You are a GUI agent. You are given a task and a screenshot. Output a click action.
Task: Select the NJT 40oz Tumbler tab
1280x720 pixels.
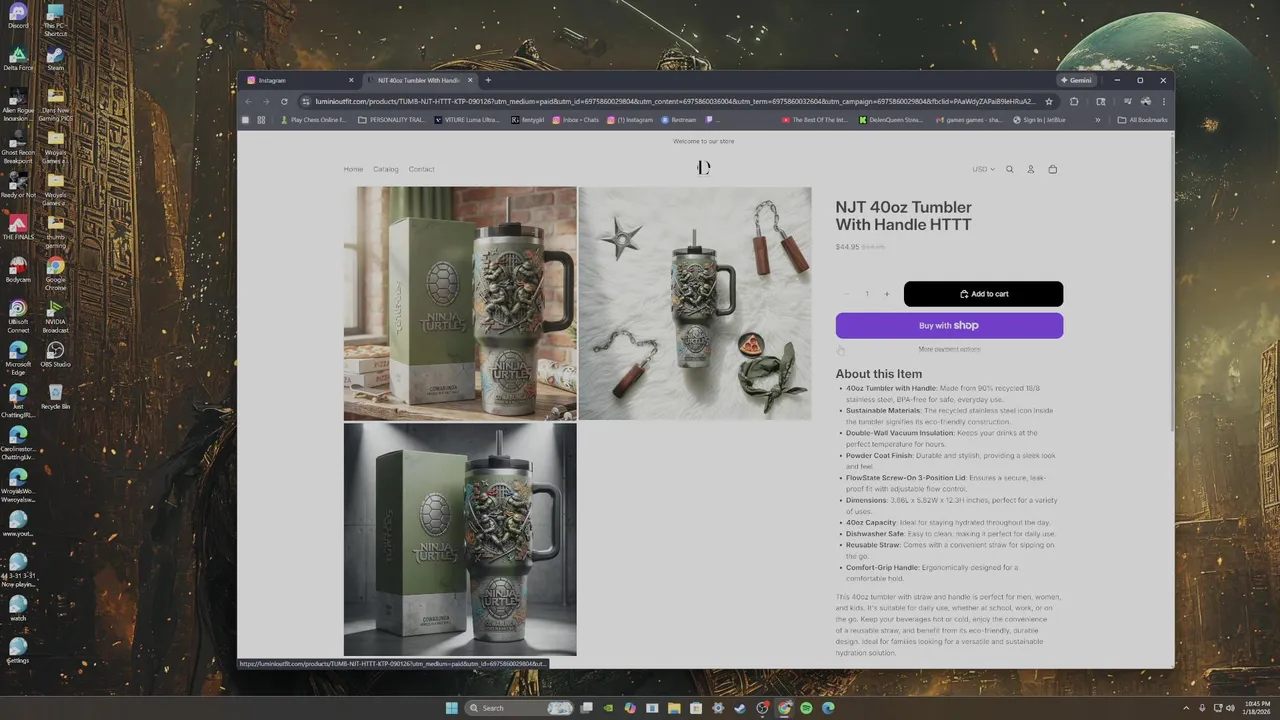(419, 80)
